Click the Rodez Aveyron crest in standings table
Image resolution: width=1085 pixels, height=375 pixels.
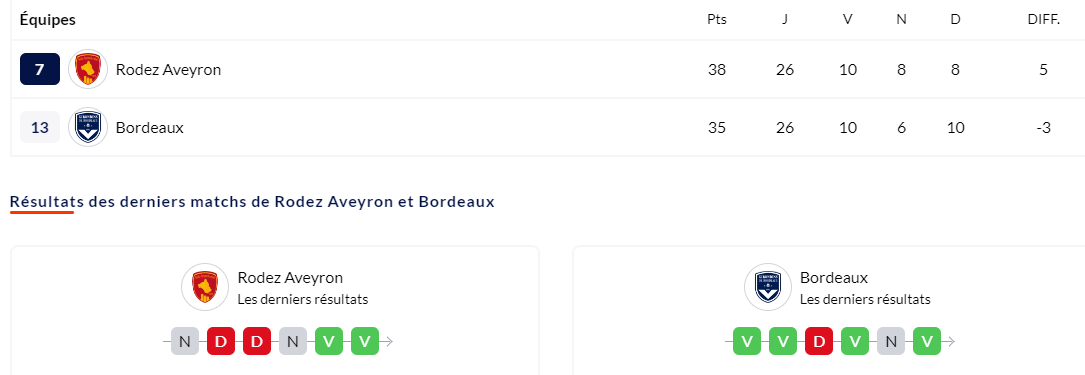coord(88,69)
